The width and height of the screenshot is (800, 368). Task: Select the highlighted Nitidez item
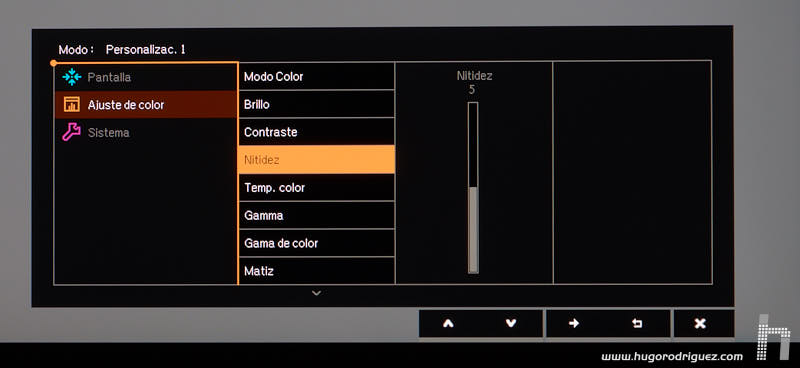click(316, 160)
